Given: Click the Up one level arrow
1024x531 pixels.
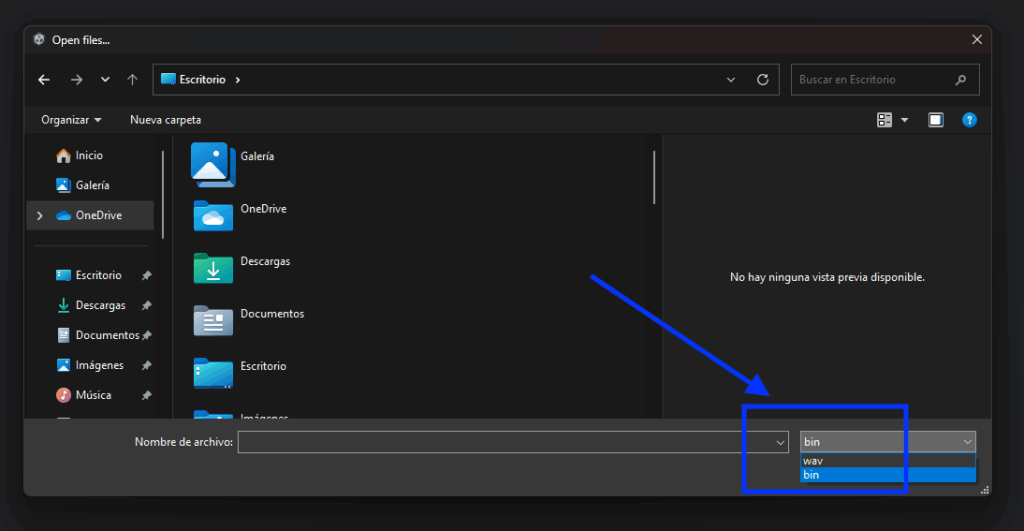Looking at the screenshot, I should pyautogui.click(x=132, y=80).
